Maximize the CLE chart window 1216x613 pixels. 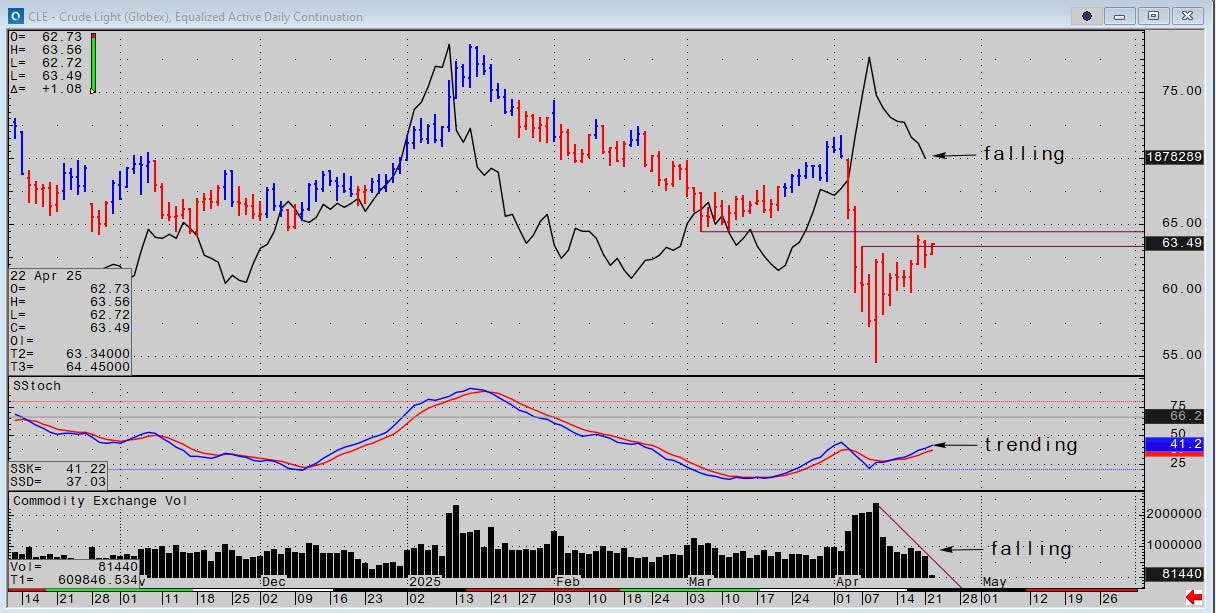[x=1153, y=16]
